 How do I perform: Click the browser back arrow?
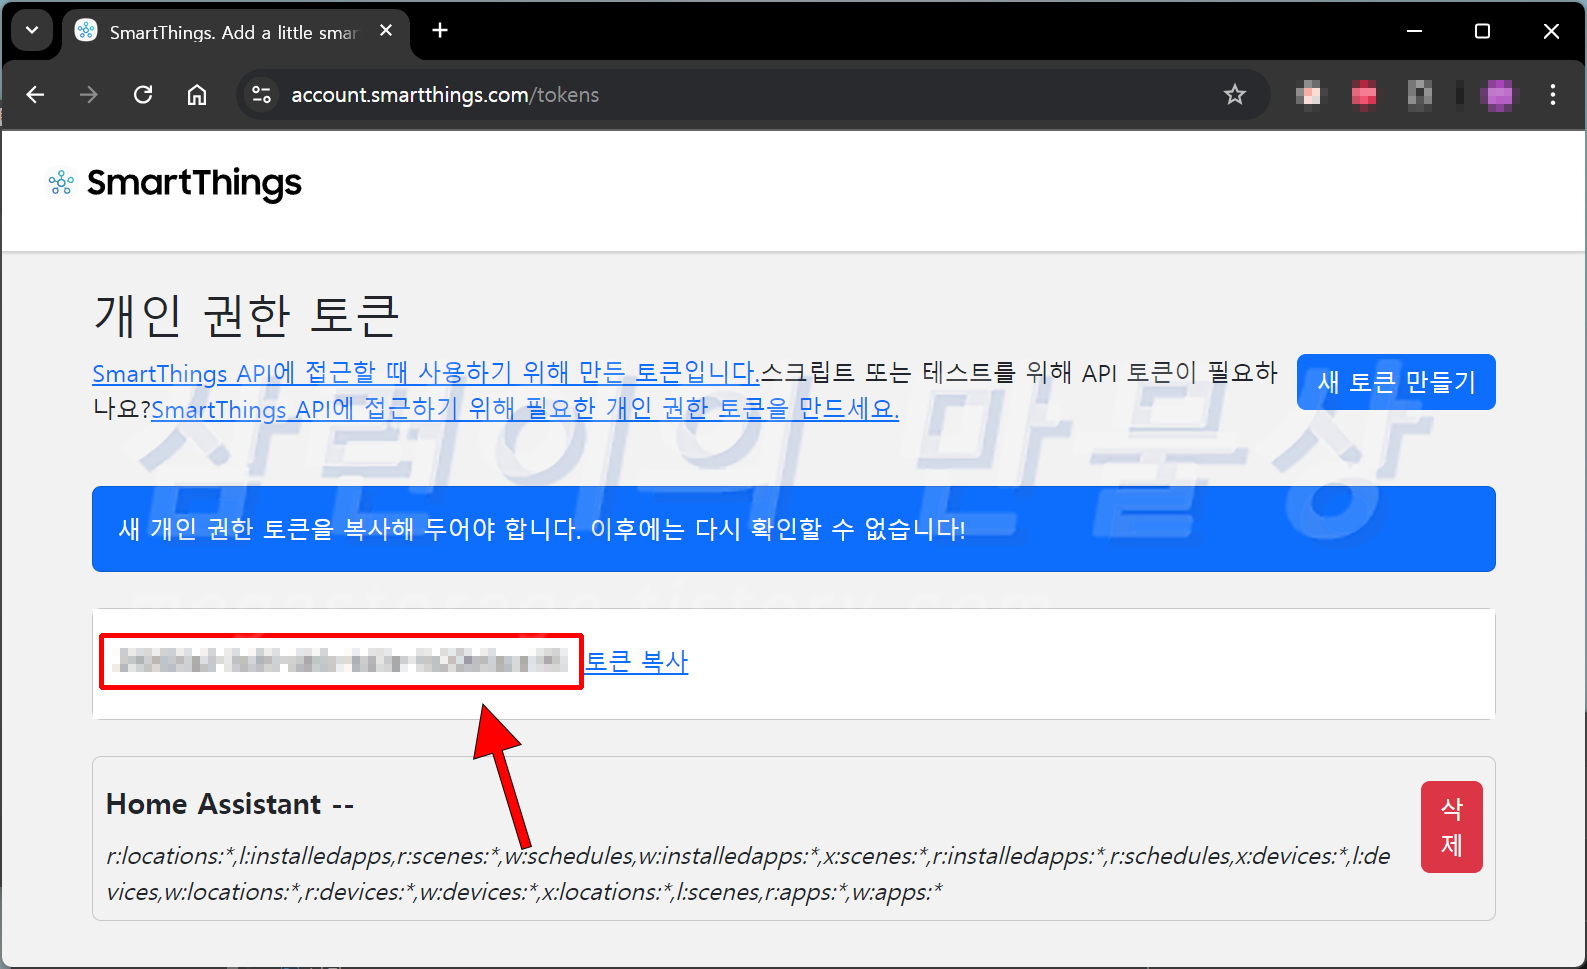36,95
